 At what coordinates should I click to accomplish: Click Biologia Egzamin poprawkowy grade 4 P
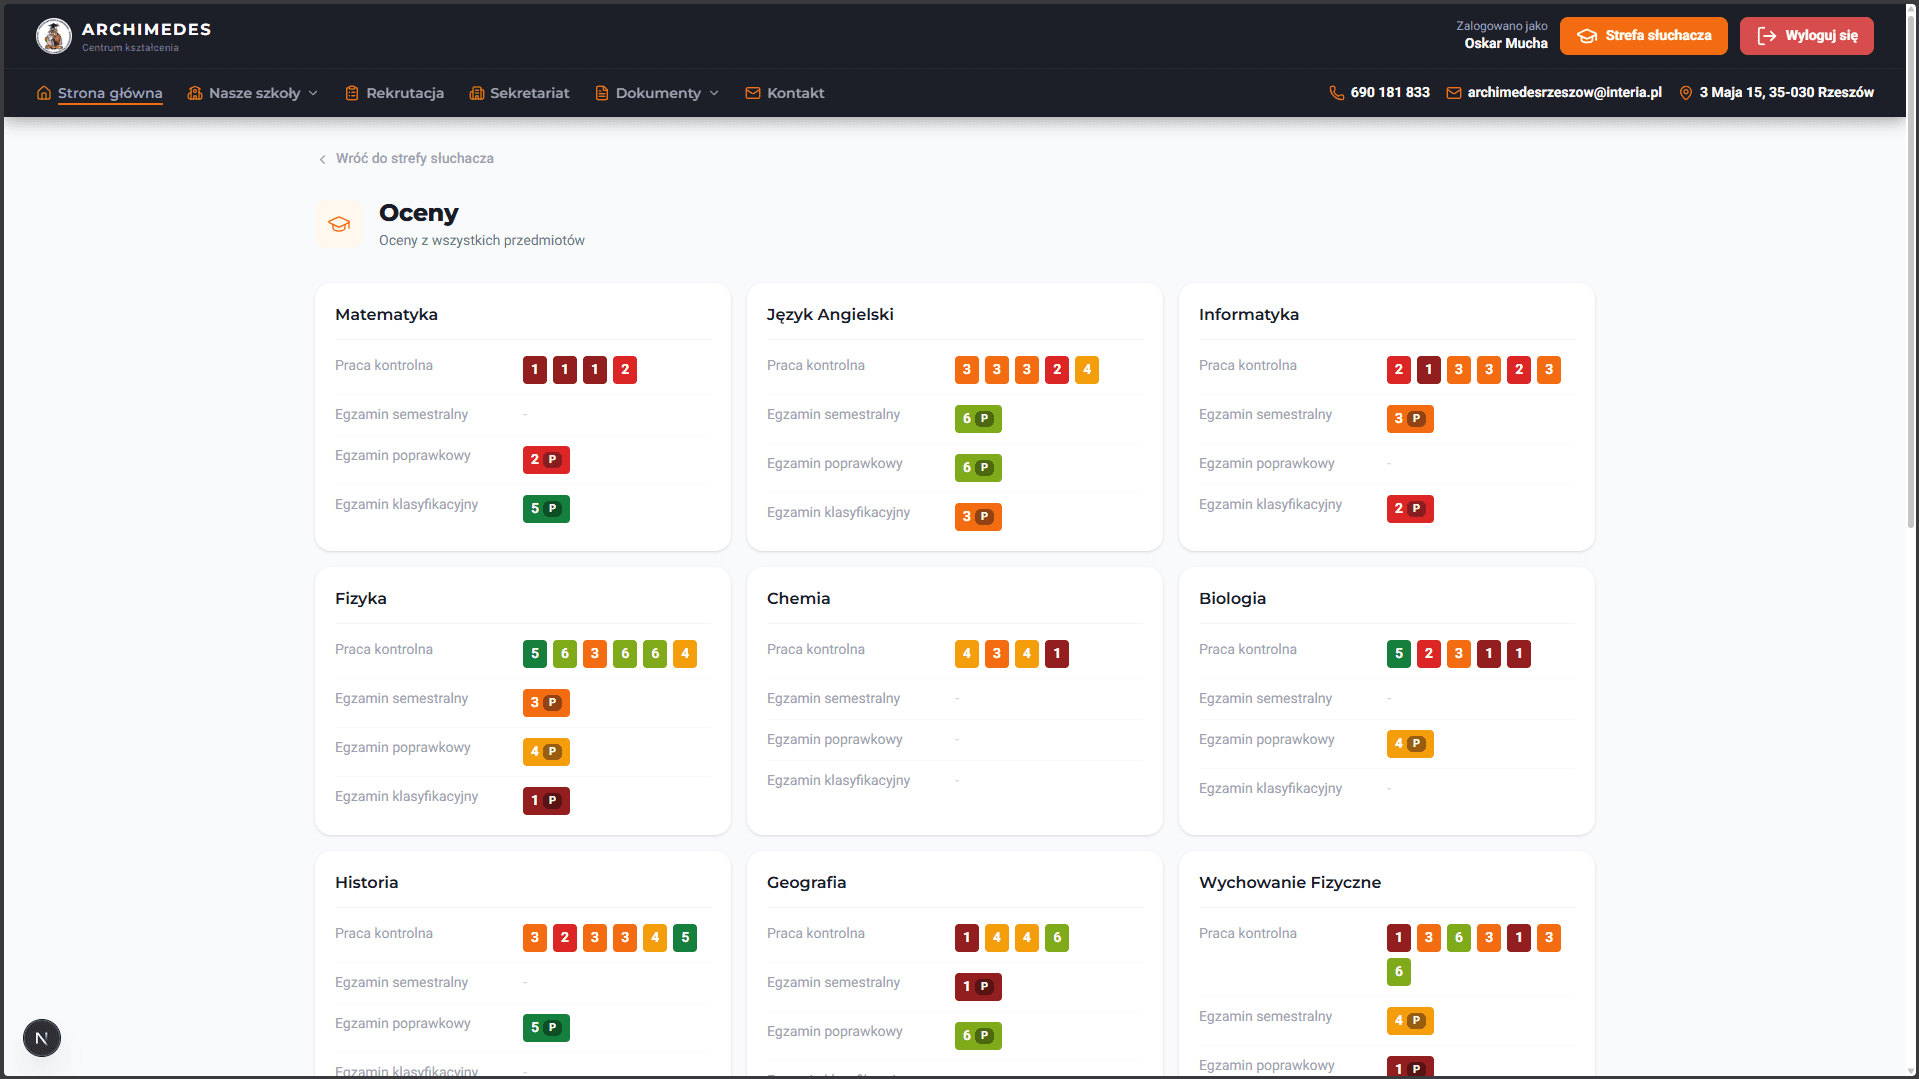pos(1410,744)
